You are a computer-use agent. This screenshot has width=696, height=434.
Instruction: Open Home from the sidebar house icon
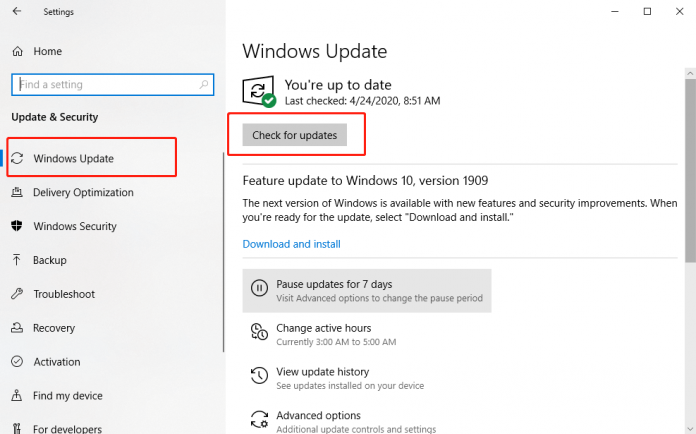pos(17,51)
